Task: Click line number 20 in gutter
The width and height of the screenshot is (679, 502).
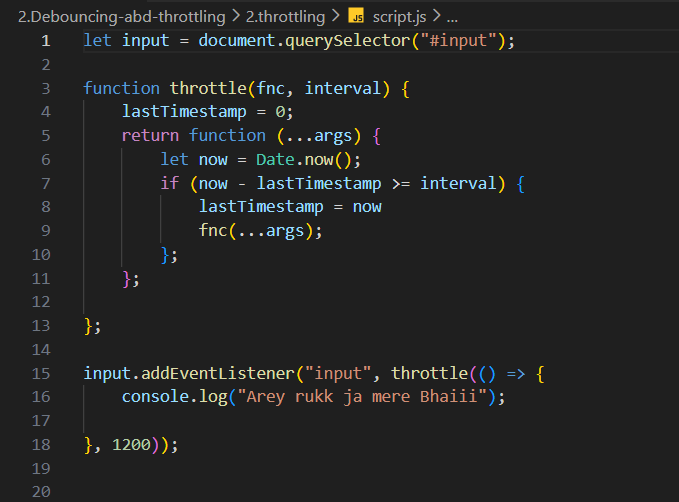Action: click(41, 492)
